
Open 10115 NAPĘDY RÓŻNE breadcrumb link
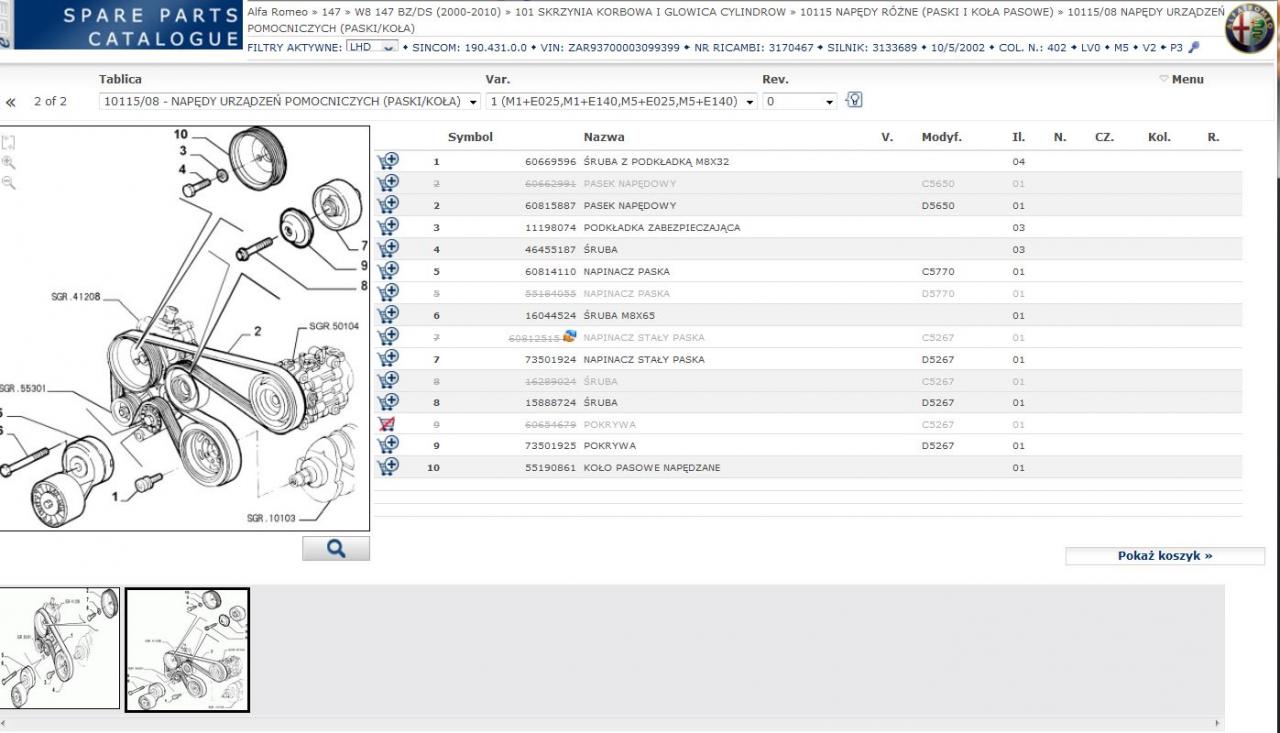(926, 12)
